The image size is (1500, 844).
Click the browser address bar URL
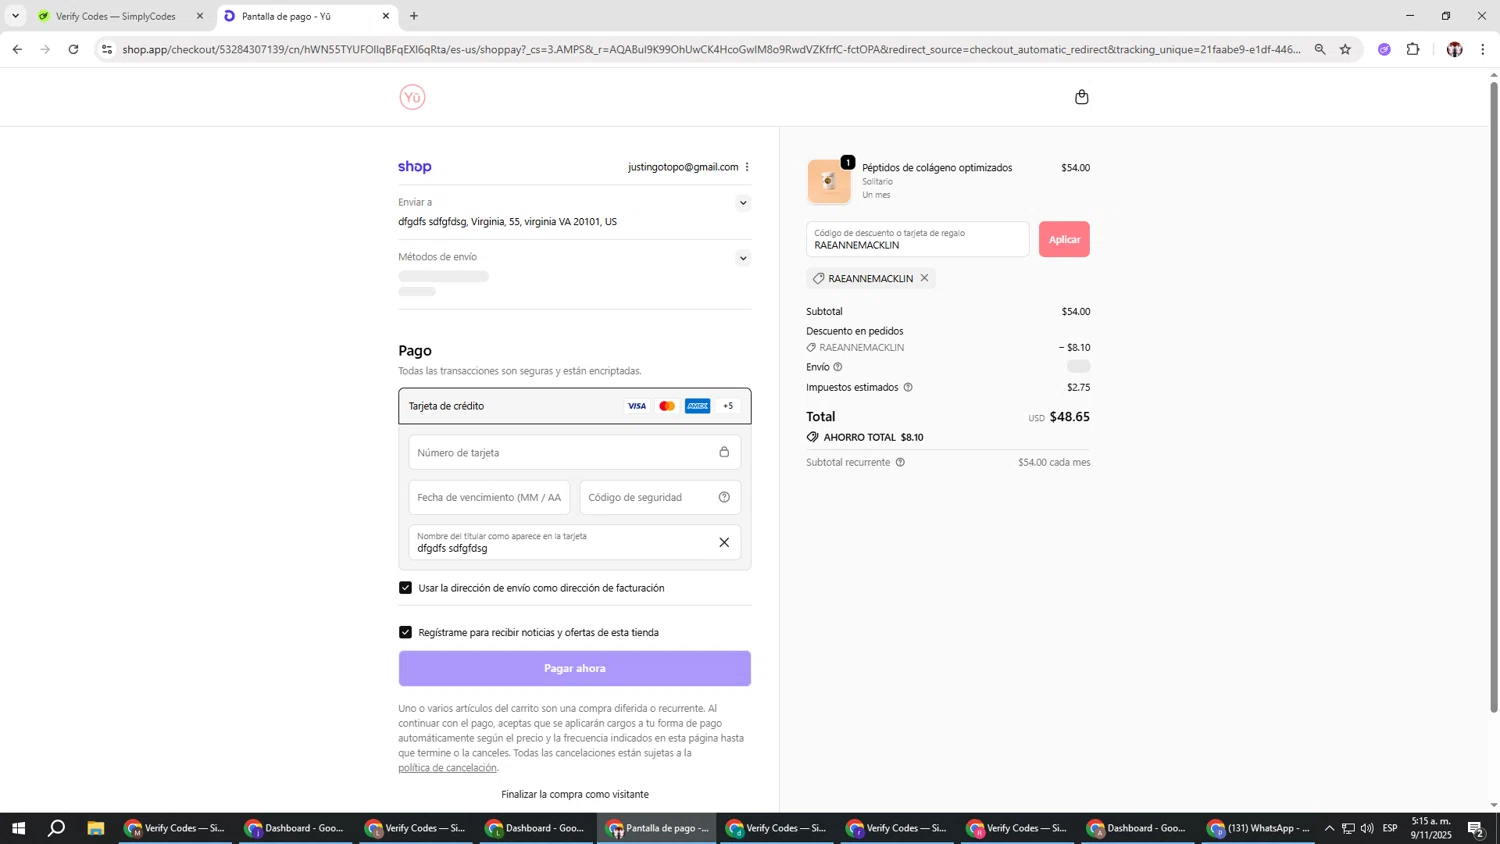point(711,49)
